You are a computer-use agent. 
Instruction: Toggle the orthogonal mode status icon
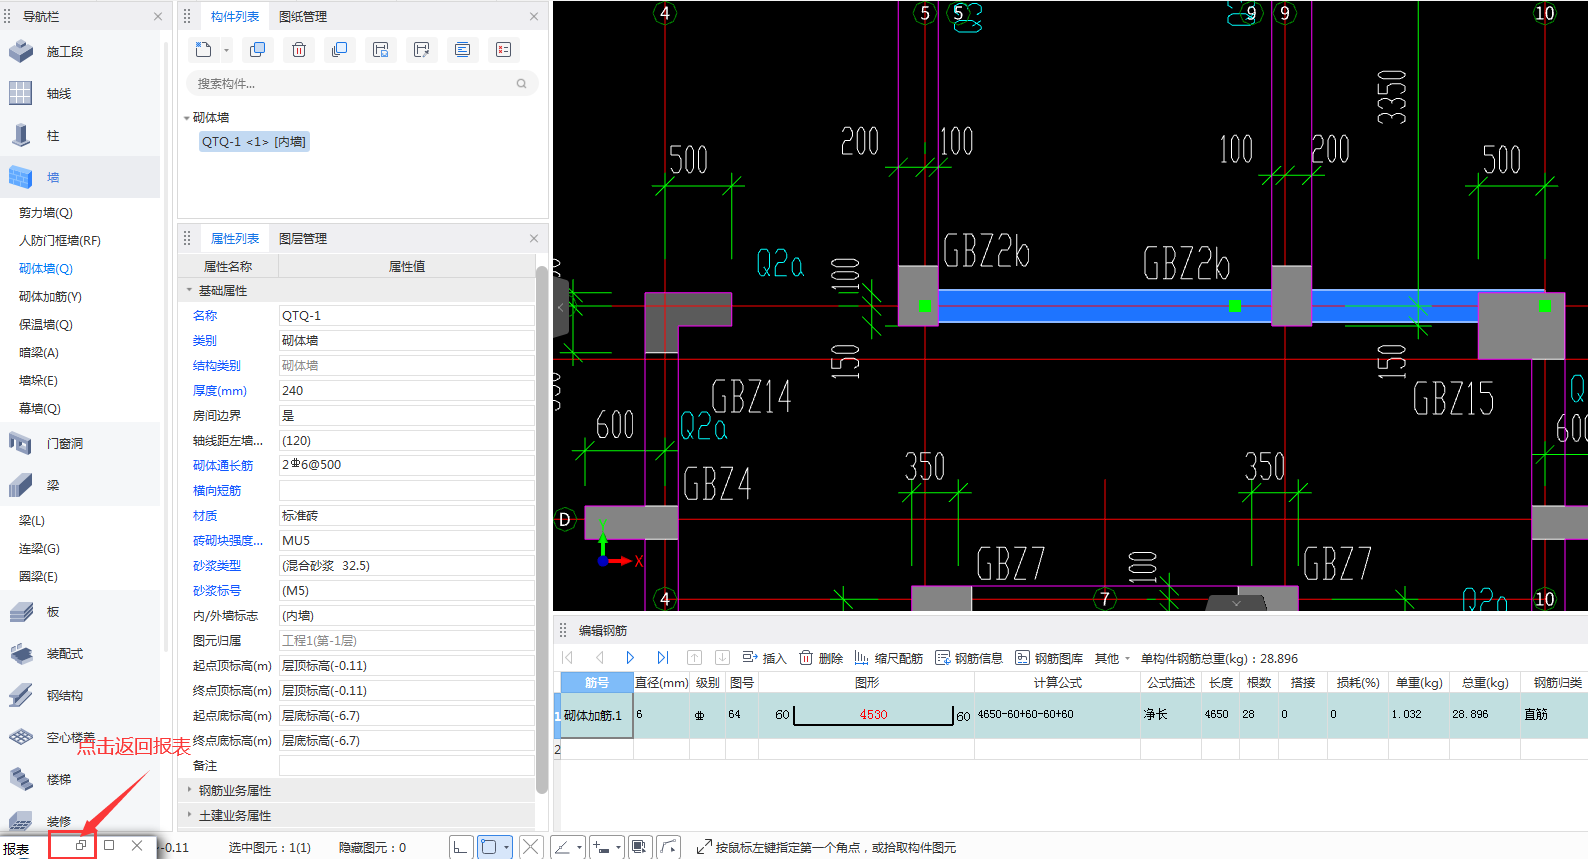point(460,847)
